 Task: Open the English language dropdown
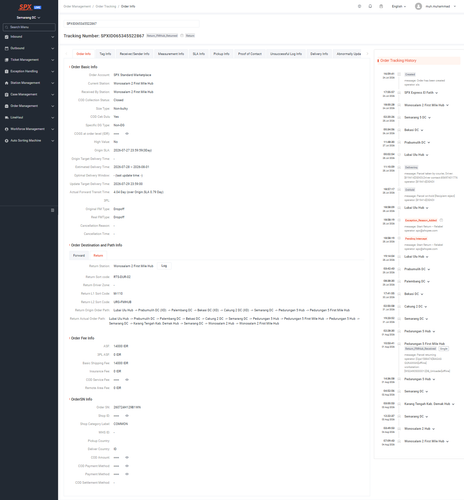click(x=399, y=6)
